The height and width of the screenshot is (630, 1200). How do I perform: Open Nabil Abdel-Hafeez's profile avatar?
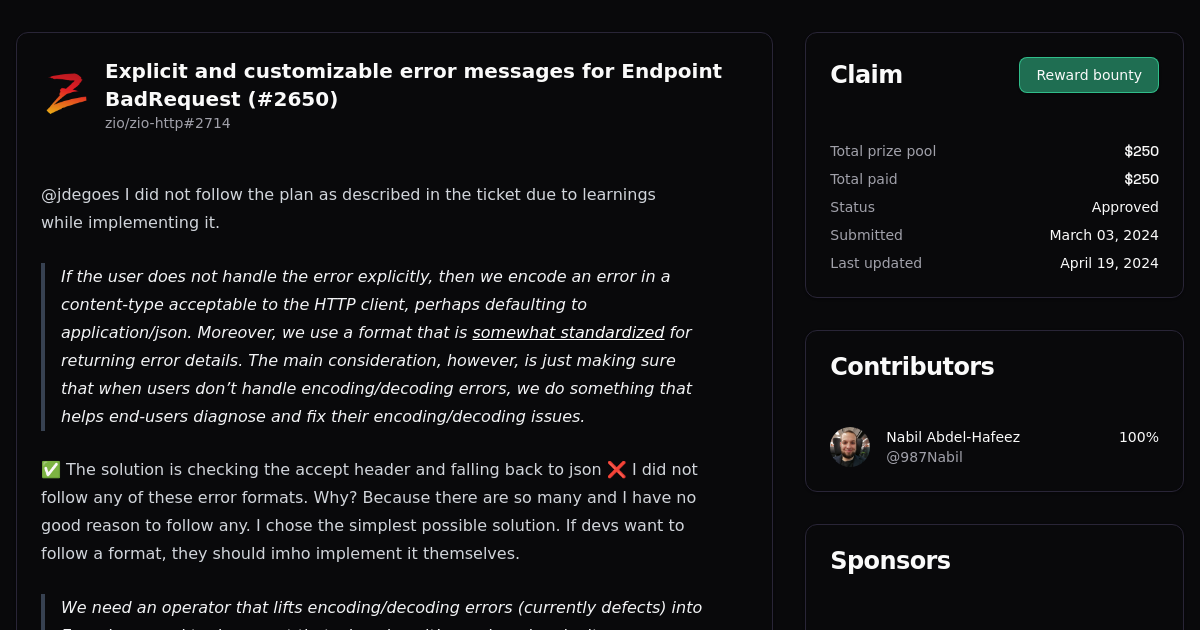point(849,447)
